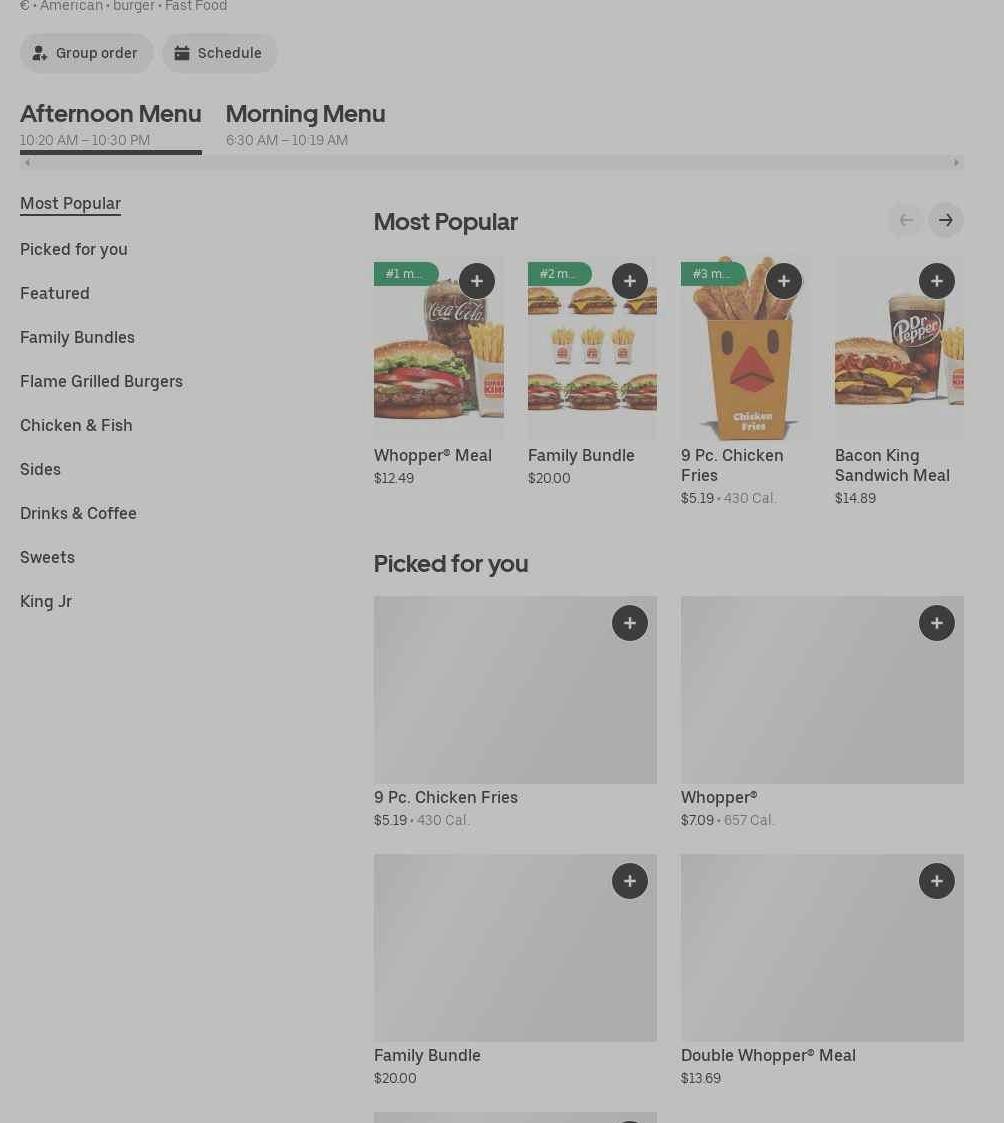Click the previous arrow in Most Popular
1004x1123 pixels.
(x=906, y=220)
